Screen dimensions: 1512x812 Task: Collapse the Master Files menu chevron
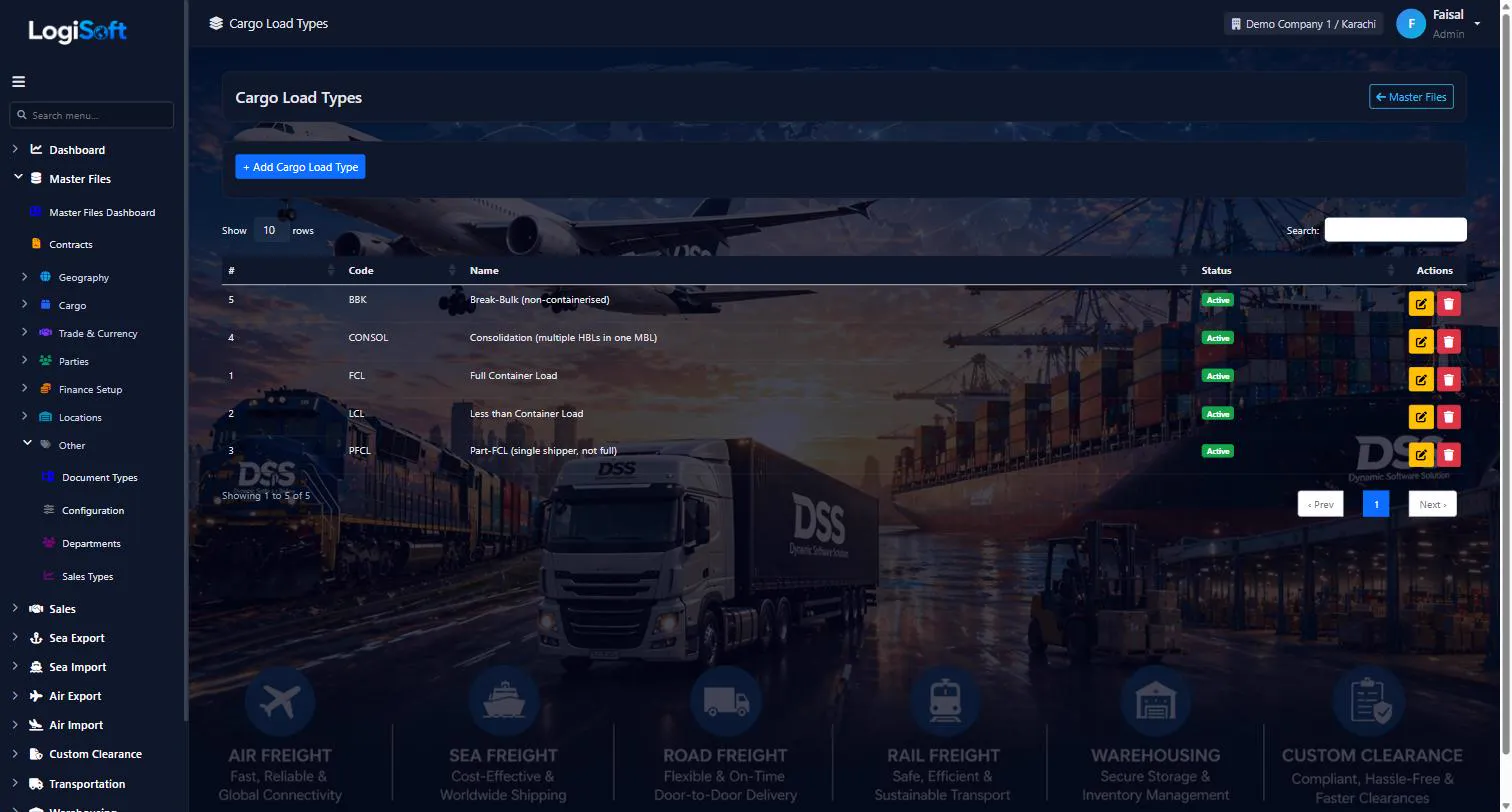(x=18, y=177)
